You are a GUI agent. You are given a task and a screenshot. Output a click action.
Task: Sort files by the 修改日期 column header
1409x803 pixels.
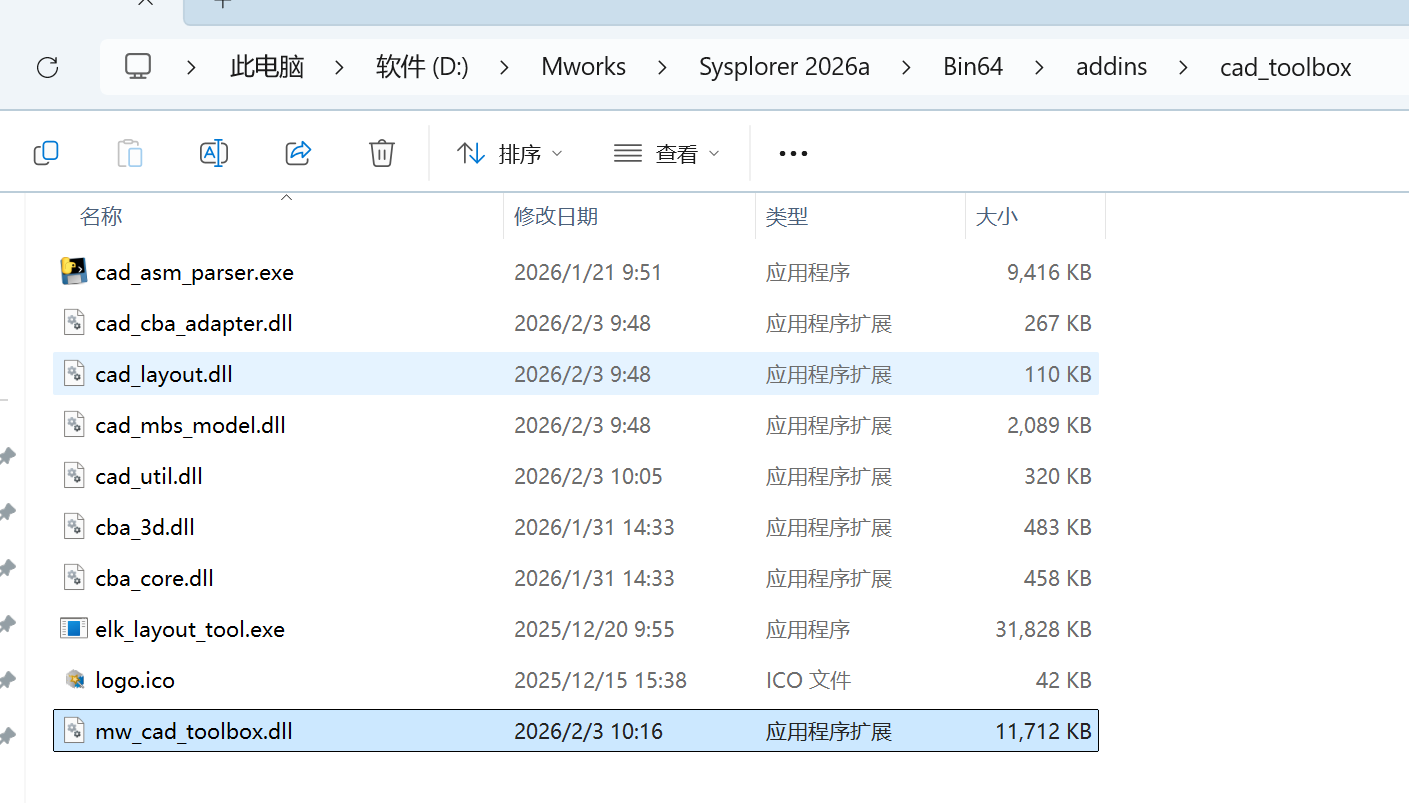(556, 216)
